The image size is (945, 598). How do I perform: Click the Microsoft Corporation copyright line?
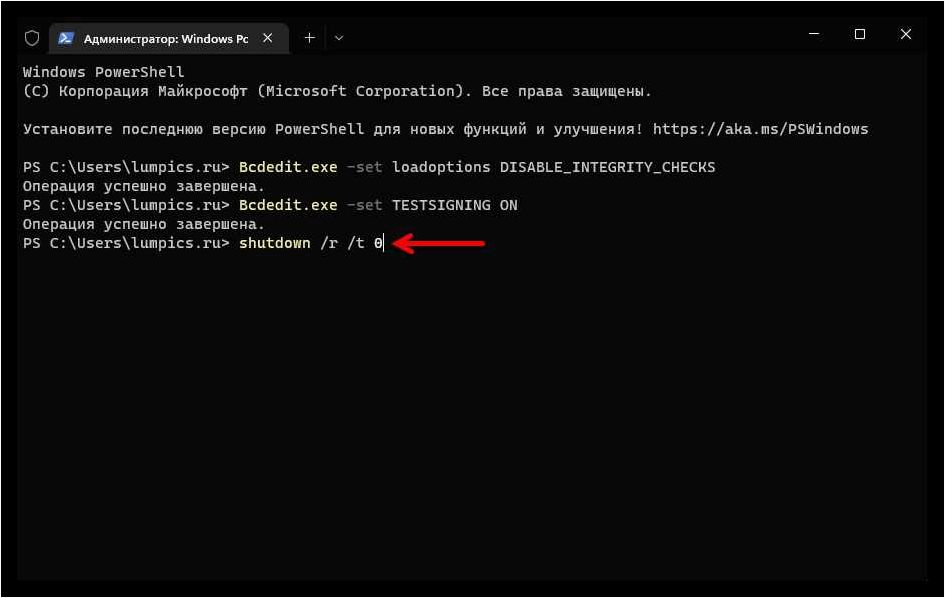(x=338, y=92)
